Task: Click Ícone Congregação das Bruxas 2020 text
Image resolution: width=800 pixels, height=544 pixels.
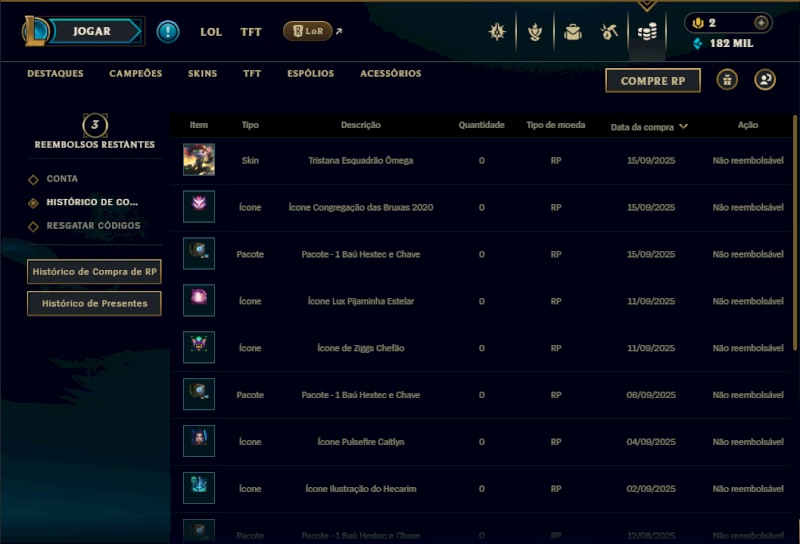Action: (361, 207)
